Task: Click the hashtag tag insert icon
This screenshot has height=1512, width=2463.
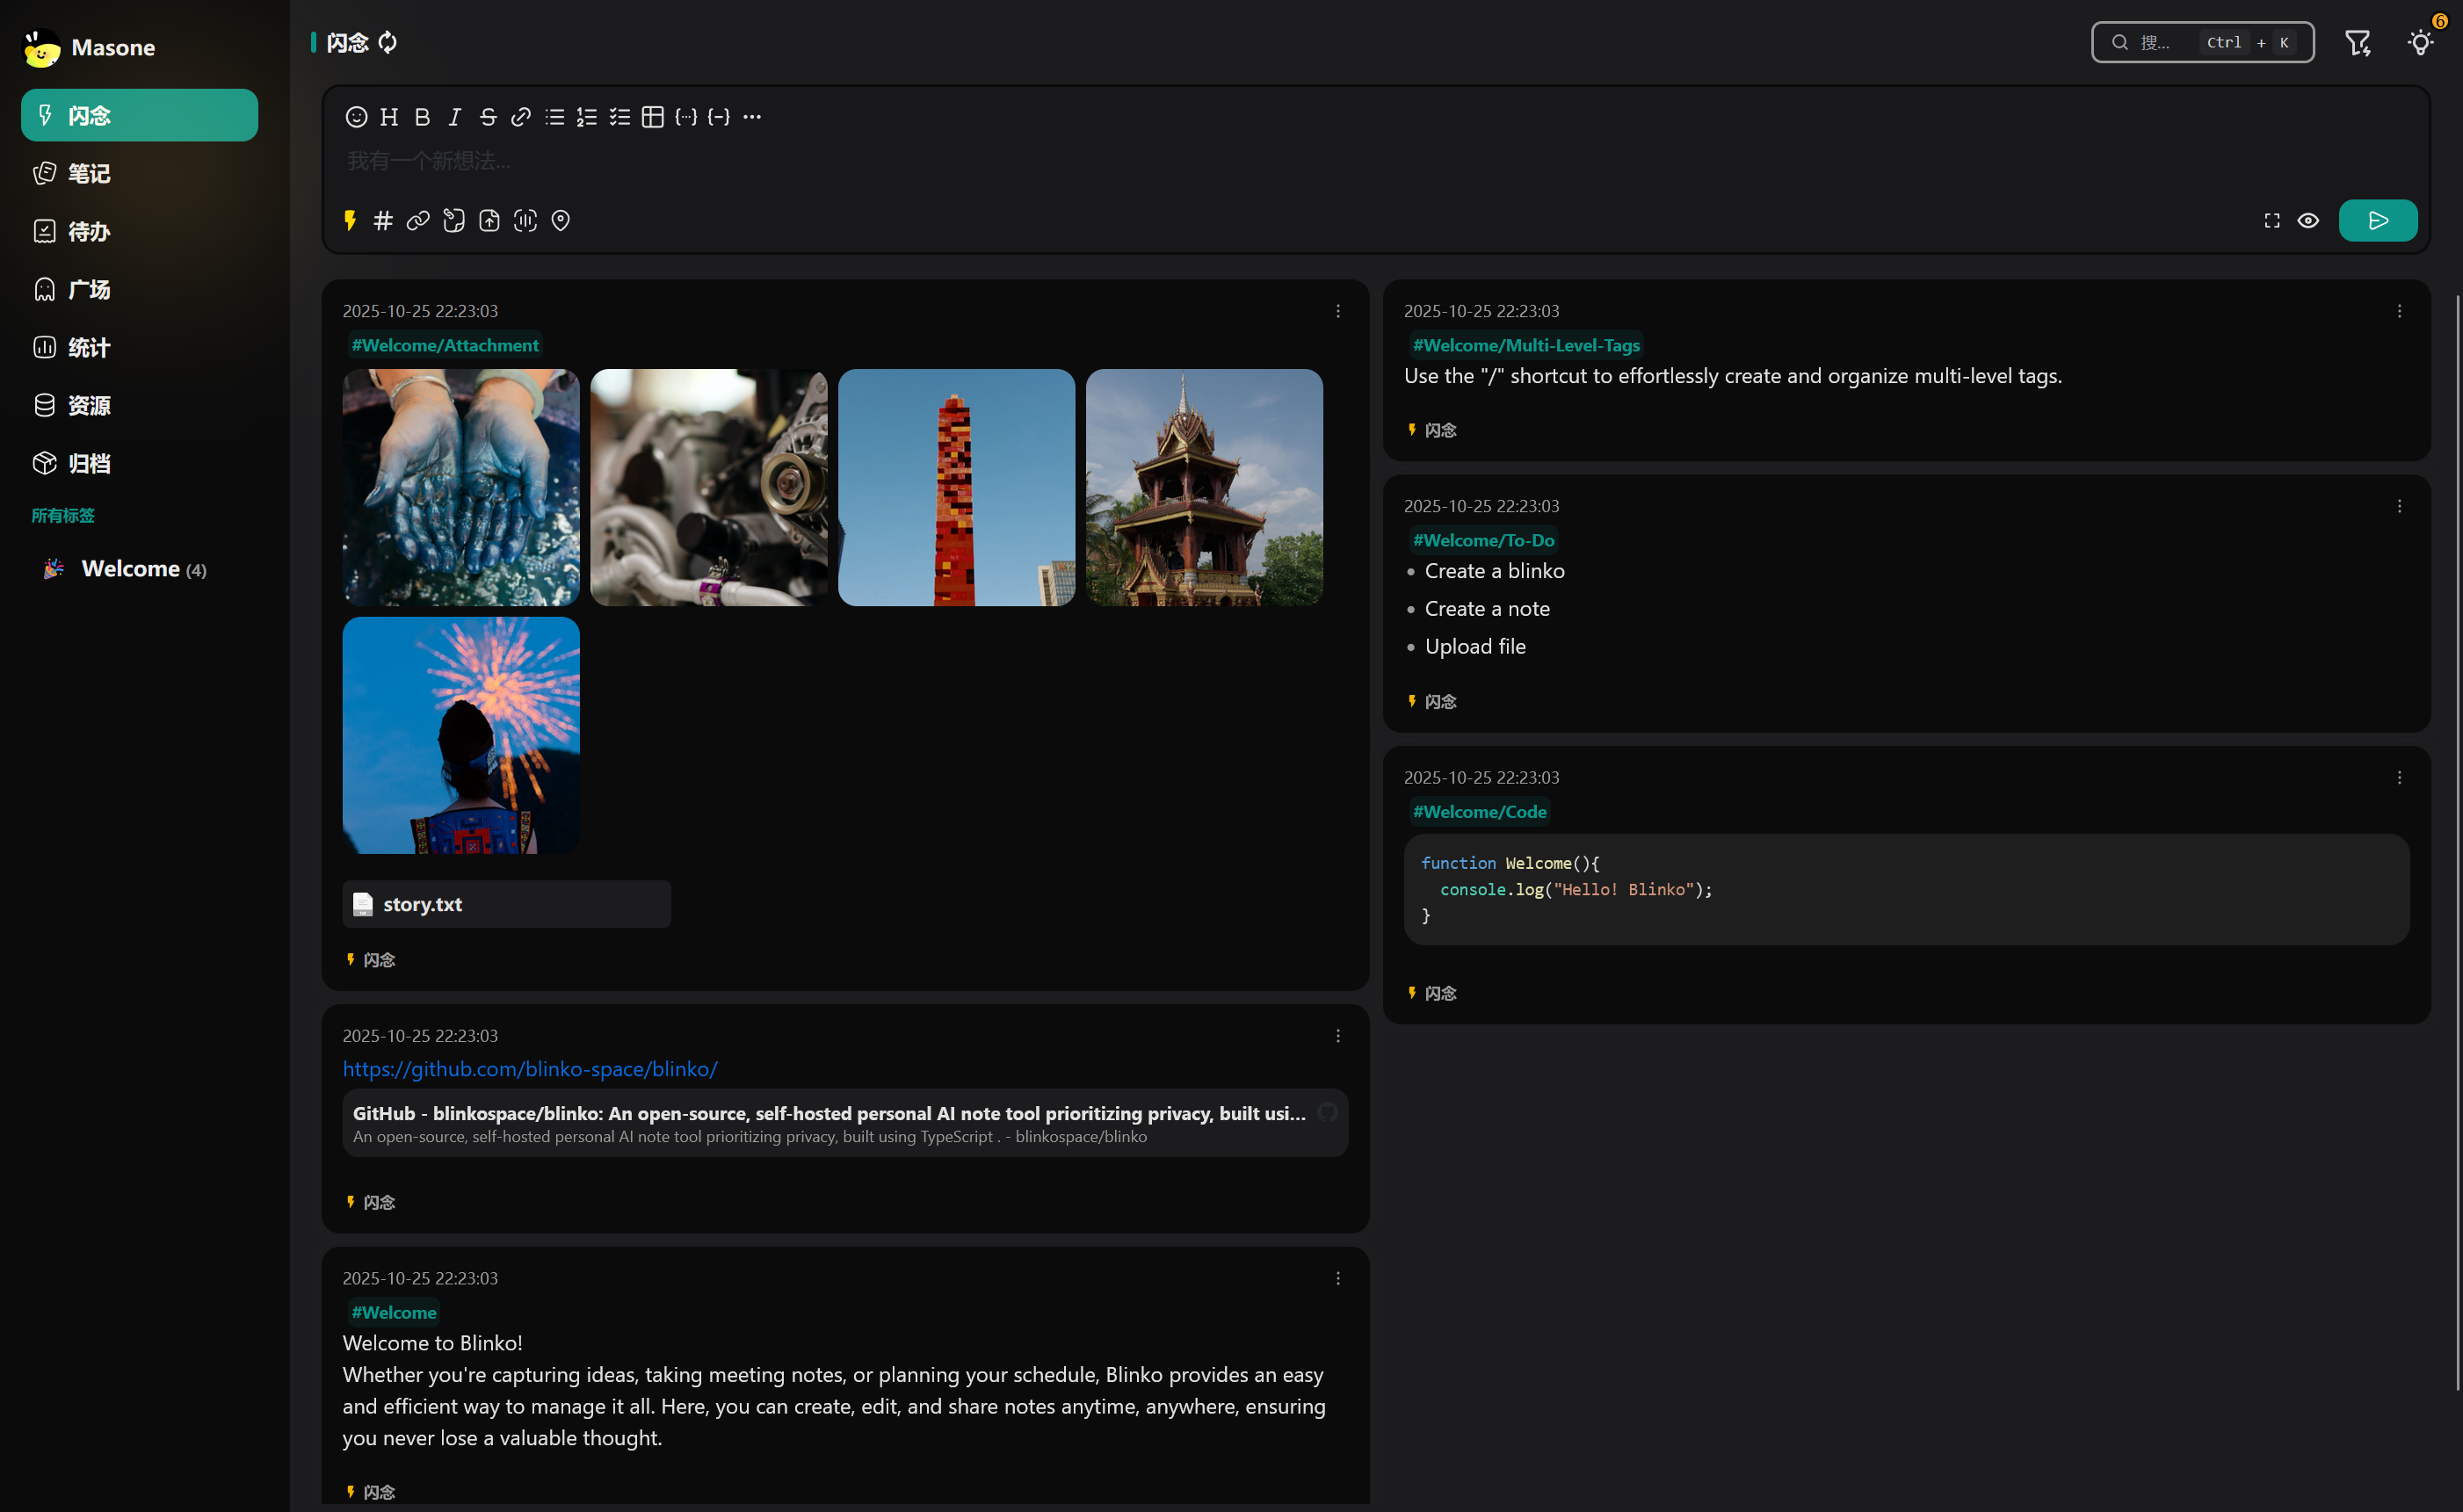Action: (x=383, y=220)
